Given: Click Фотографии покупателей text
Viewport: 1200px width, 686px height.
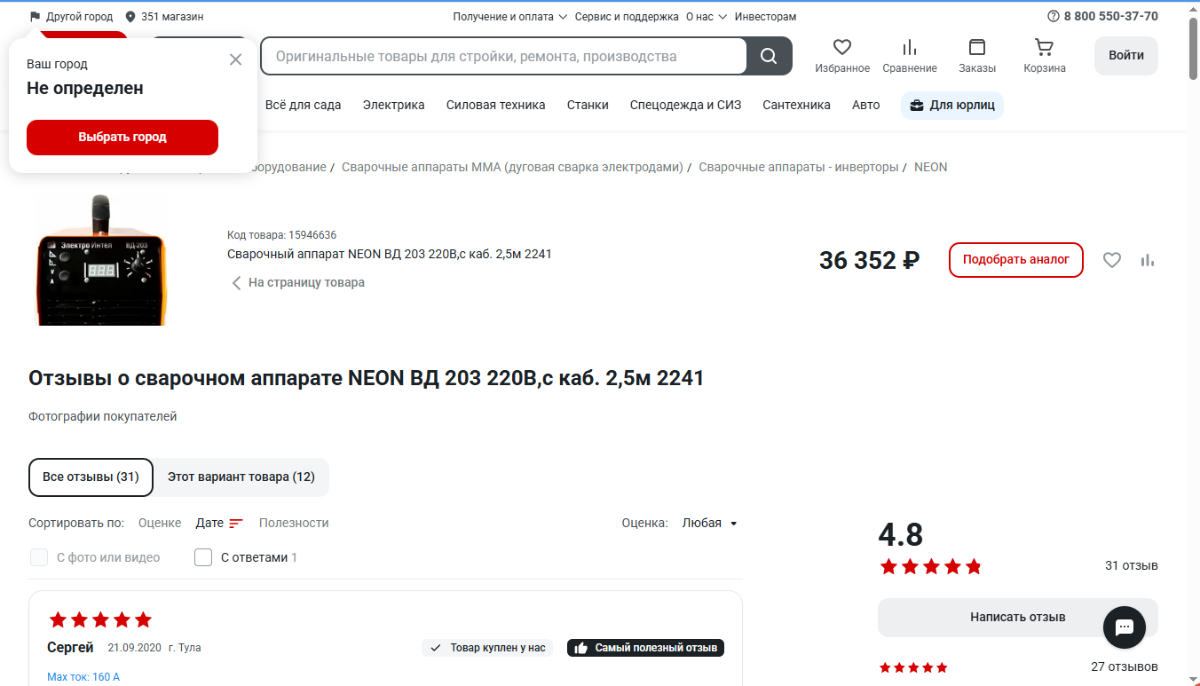Looking at the screenshot, I should pyautogui.click(x=103, y=416).
